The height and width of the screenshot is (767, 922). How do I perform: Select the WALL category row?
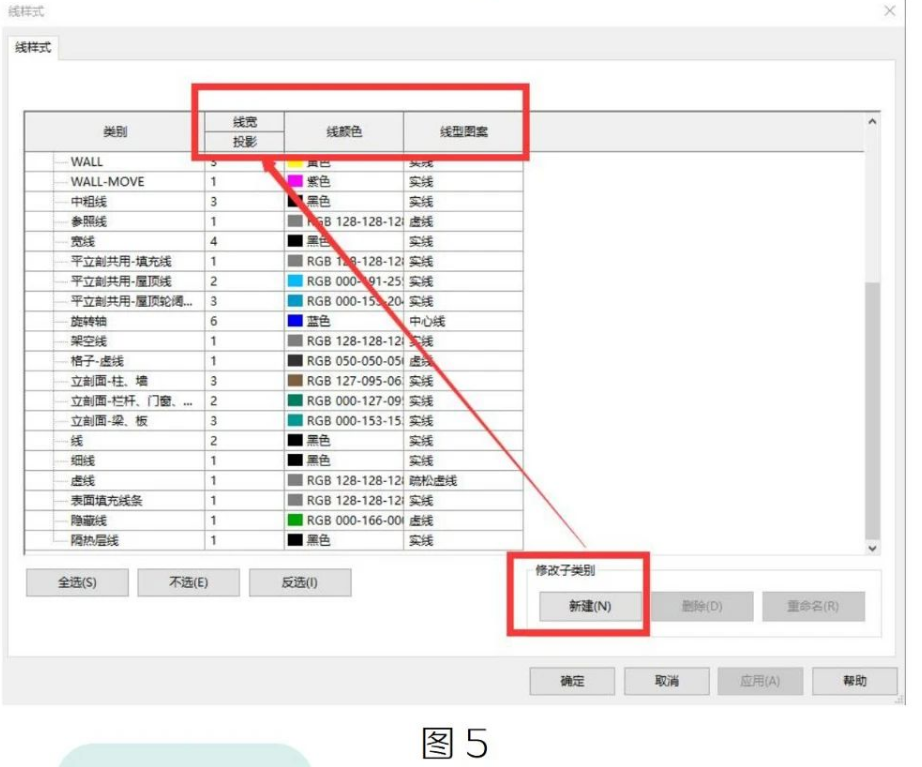tap(86, 162)
